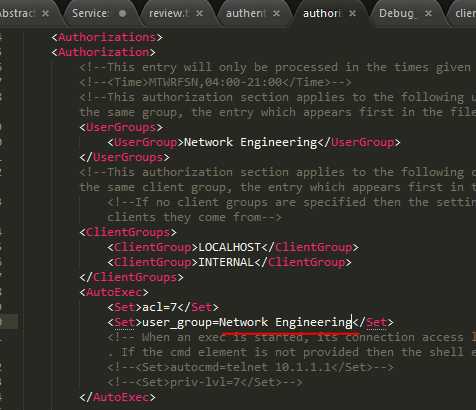Switch to the Service tab

point(89,13)
